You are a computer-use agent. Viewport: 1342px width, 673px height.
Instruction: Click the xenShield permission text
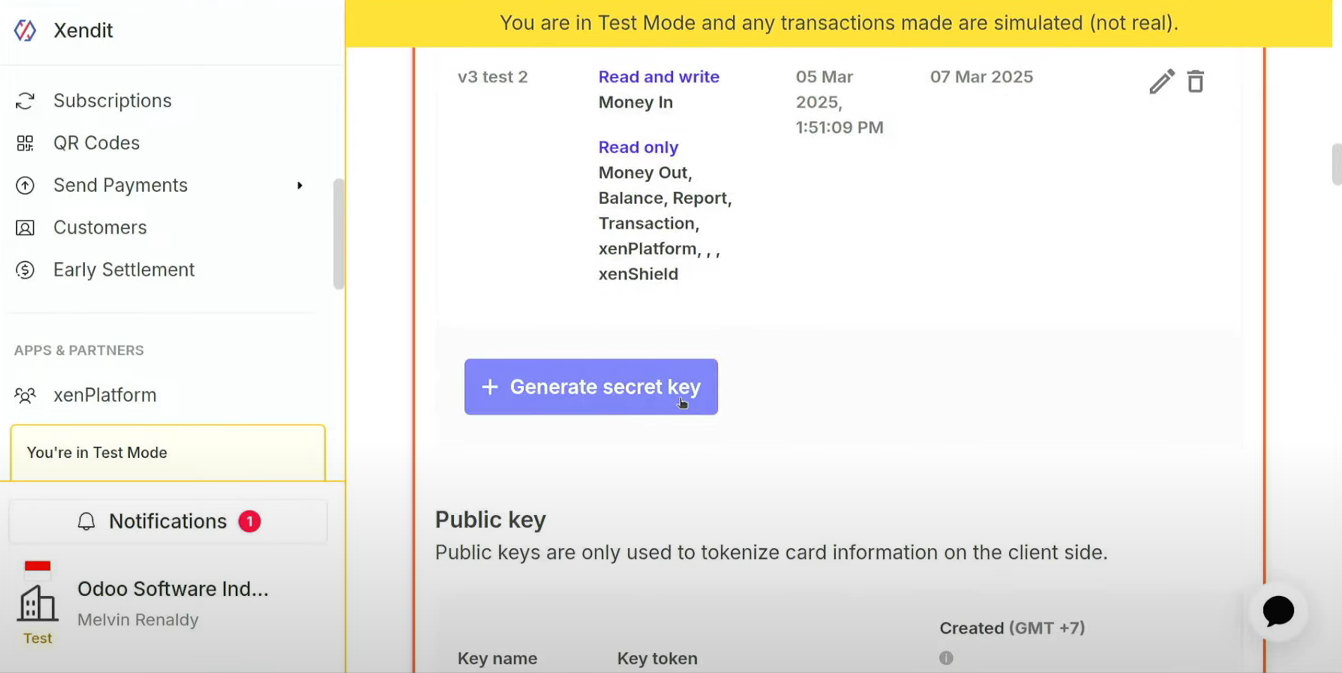[638, 274]
